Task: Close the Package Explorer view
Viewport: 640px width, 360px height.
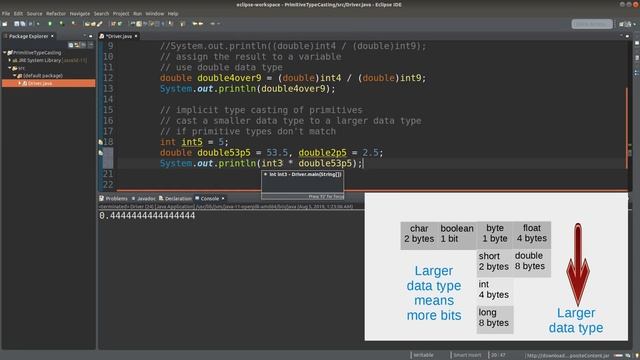Action: pyautogui.click(x=52, y=36)
